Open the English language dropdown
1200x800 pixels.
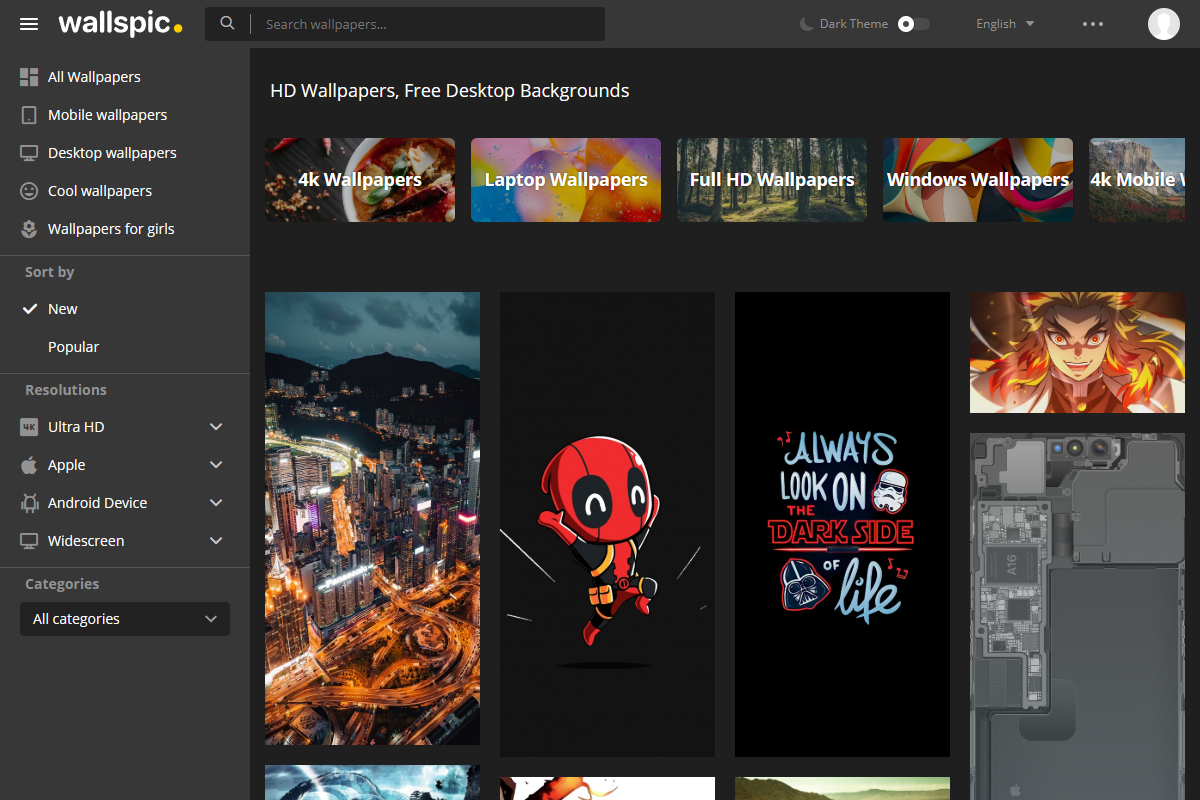tap(1005, 24)
